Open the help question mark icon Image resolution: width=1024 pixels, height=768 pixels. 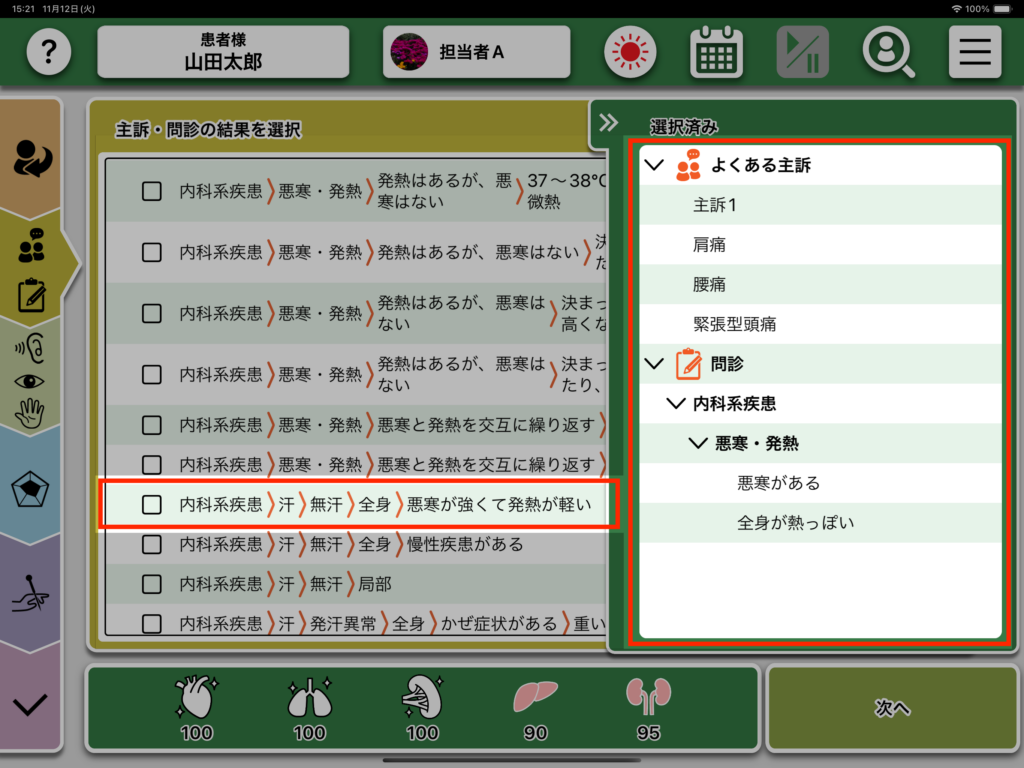pyautogui.click(x=49, y=52)
